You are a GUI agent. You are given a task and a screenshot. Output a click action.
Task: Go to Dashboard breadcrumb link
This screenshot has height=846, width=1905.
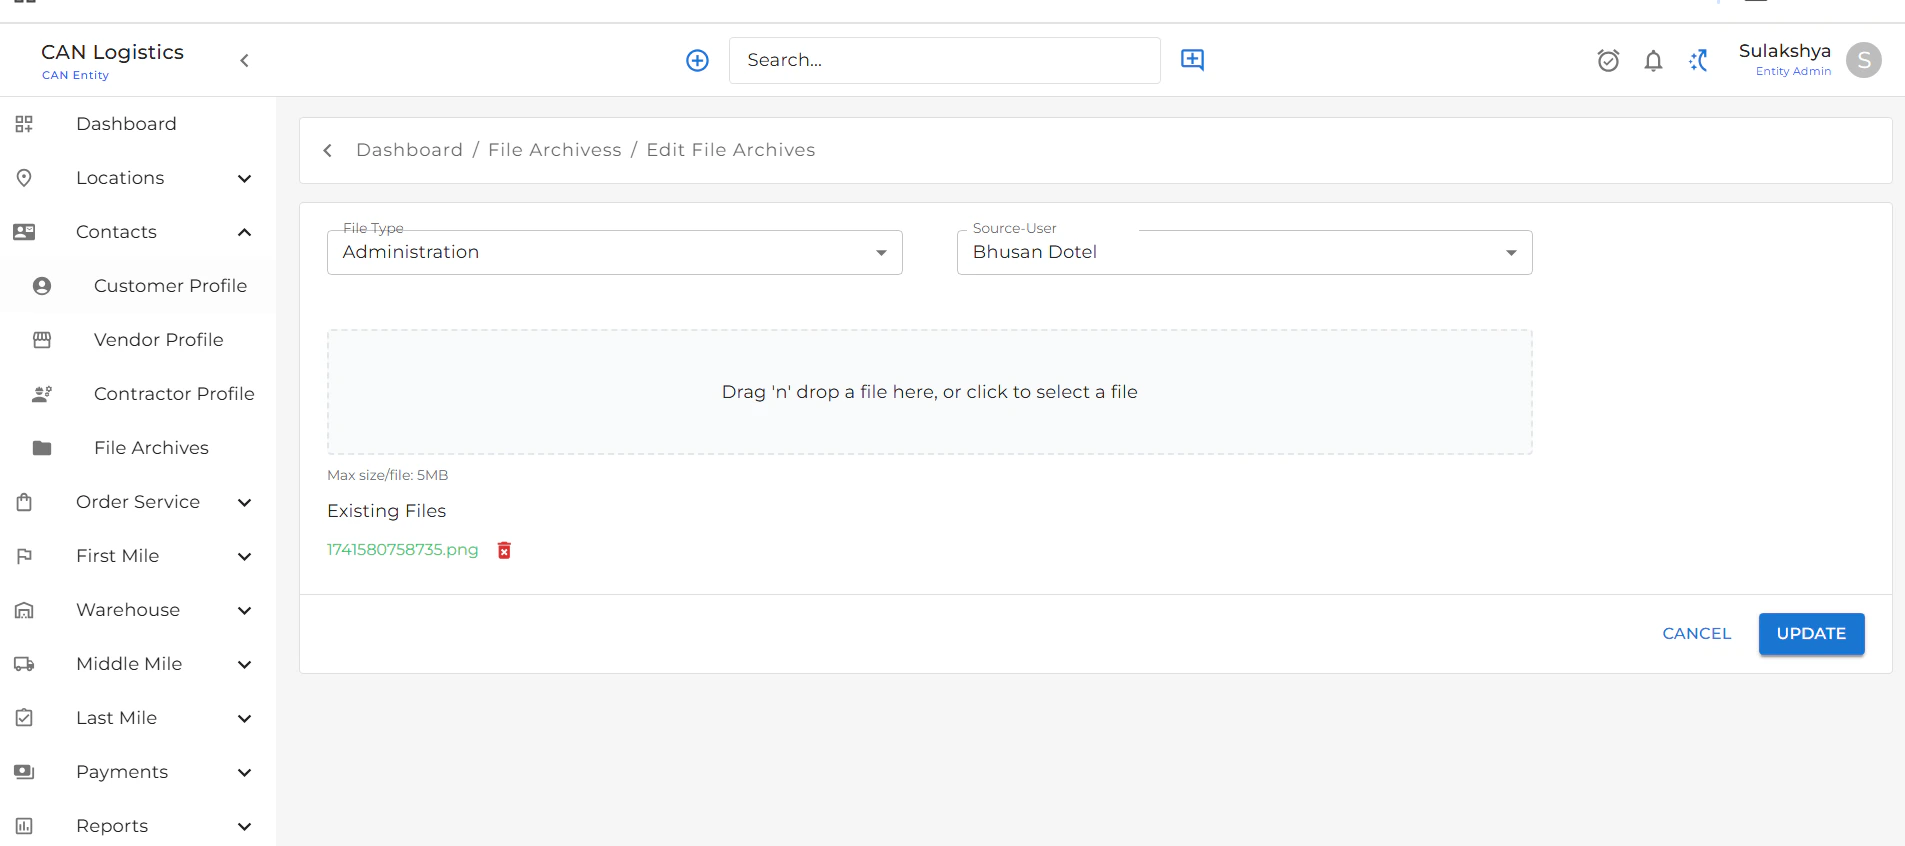[x=409, y=150]
